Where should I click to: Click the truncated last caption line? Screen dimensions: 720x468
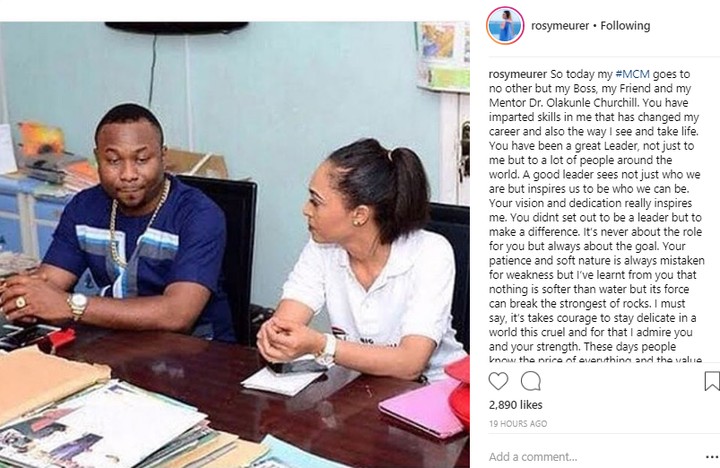coord(595,360)
